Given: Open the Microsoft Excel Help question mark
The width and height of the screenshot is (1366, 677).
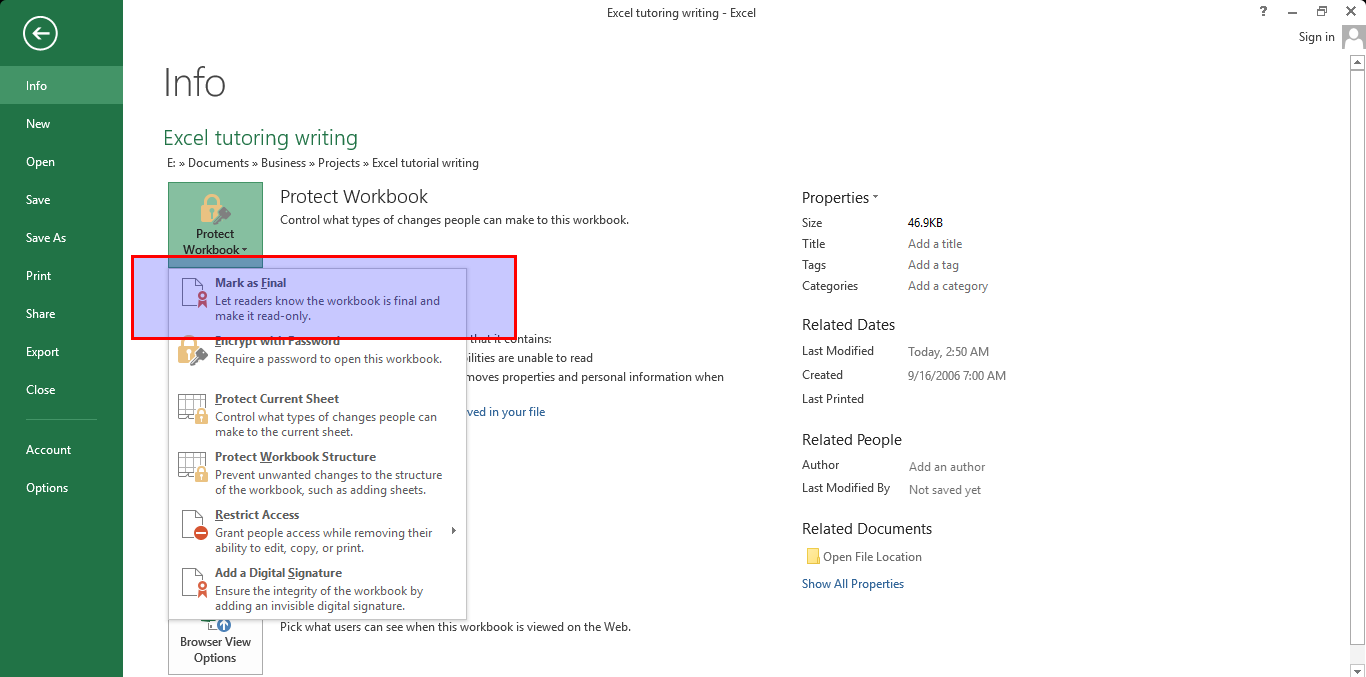Looking at the screenshot, I should coord(1264,12).
